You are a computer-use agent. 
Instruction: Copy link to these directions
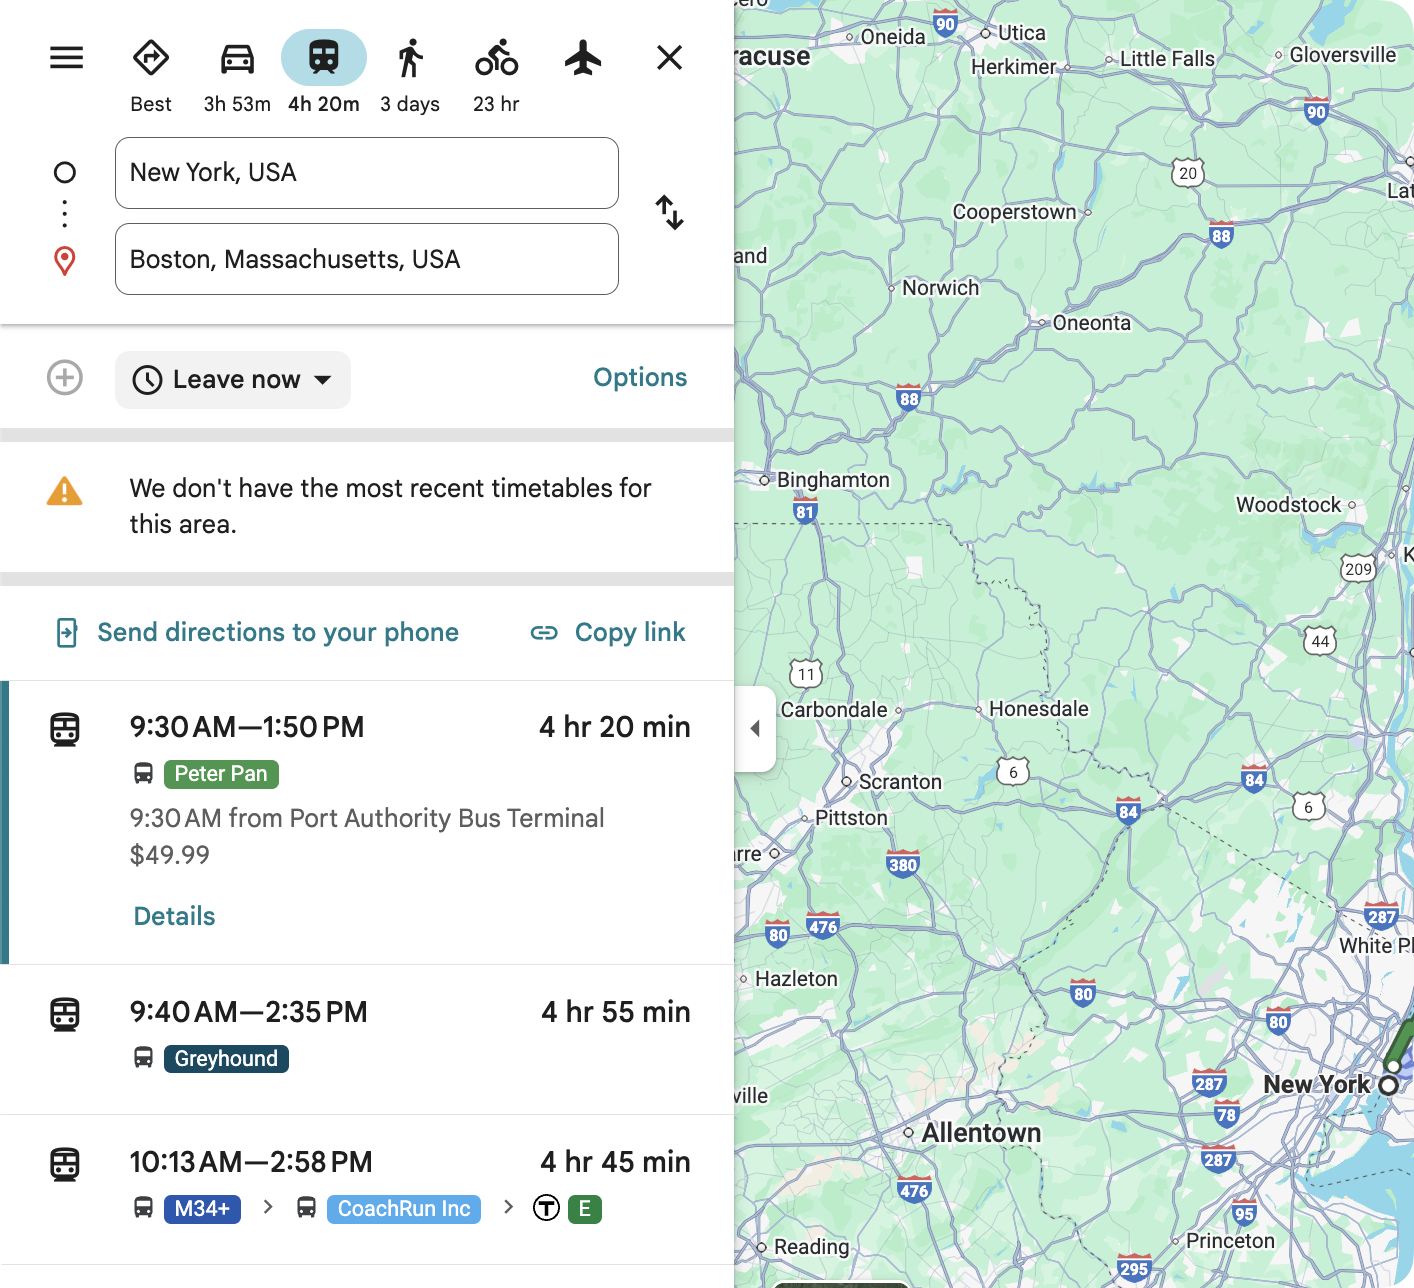click(609, 632)
